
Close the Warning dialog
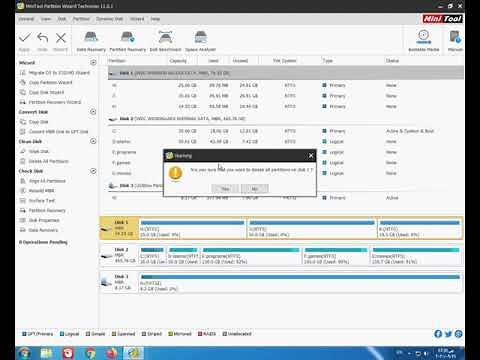(311, 156)
